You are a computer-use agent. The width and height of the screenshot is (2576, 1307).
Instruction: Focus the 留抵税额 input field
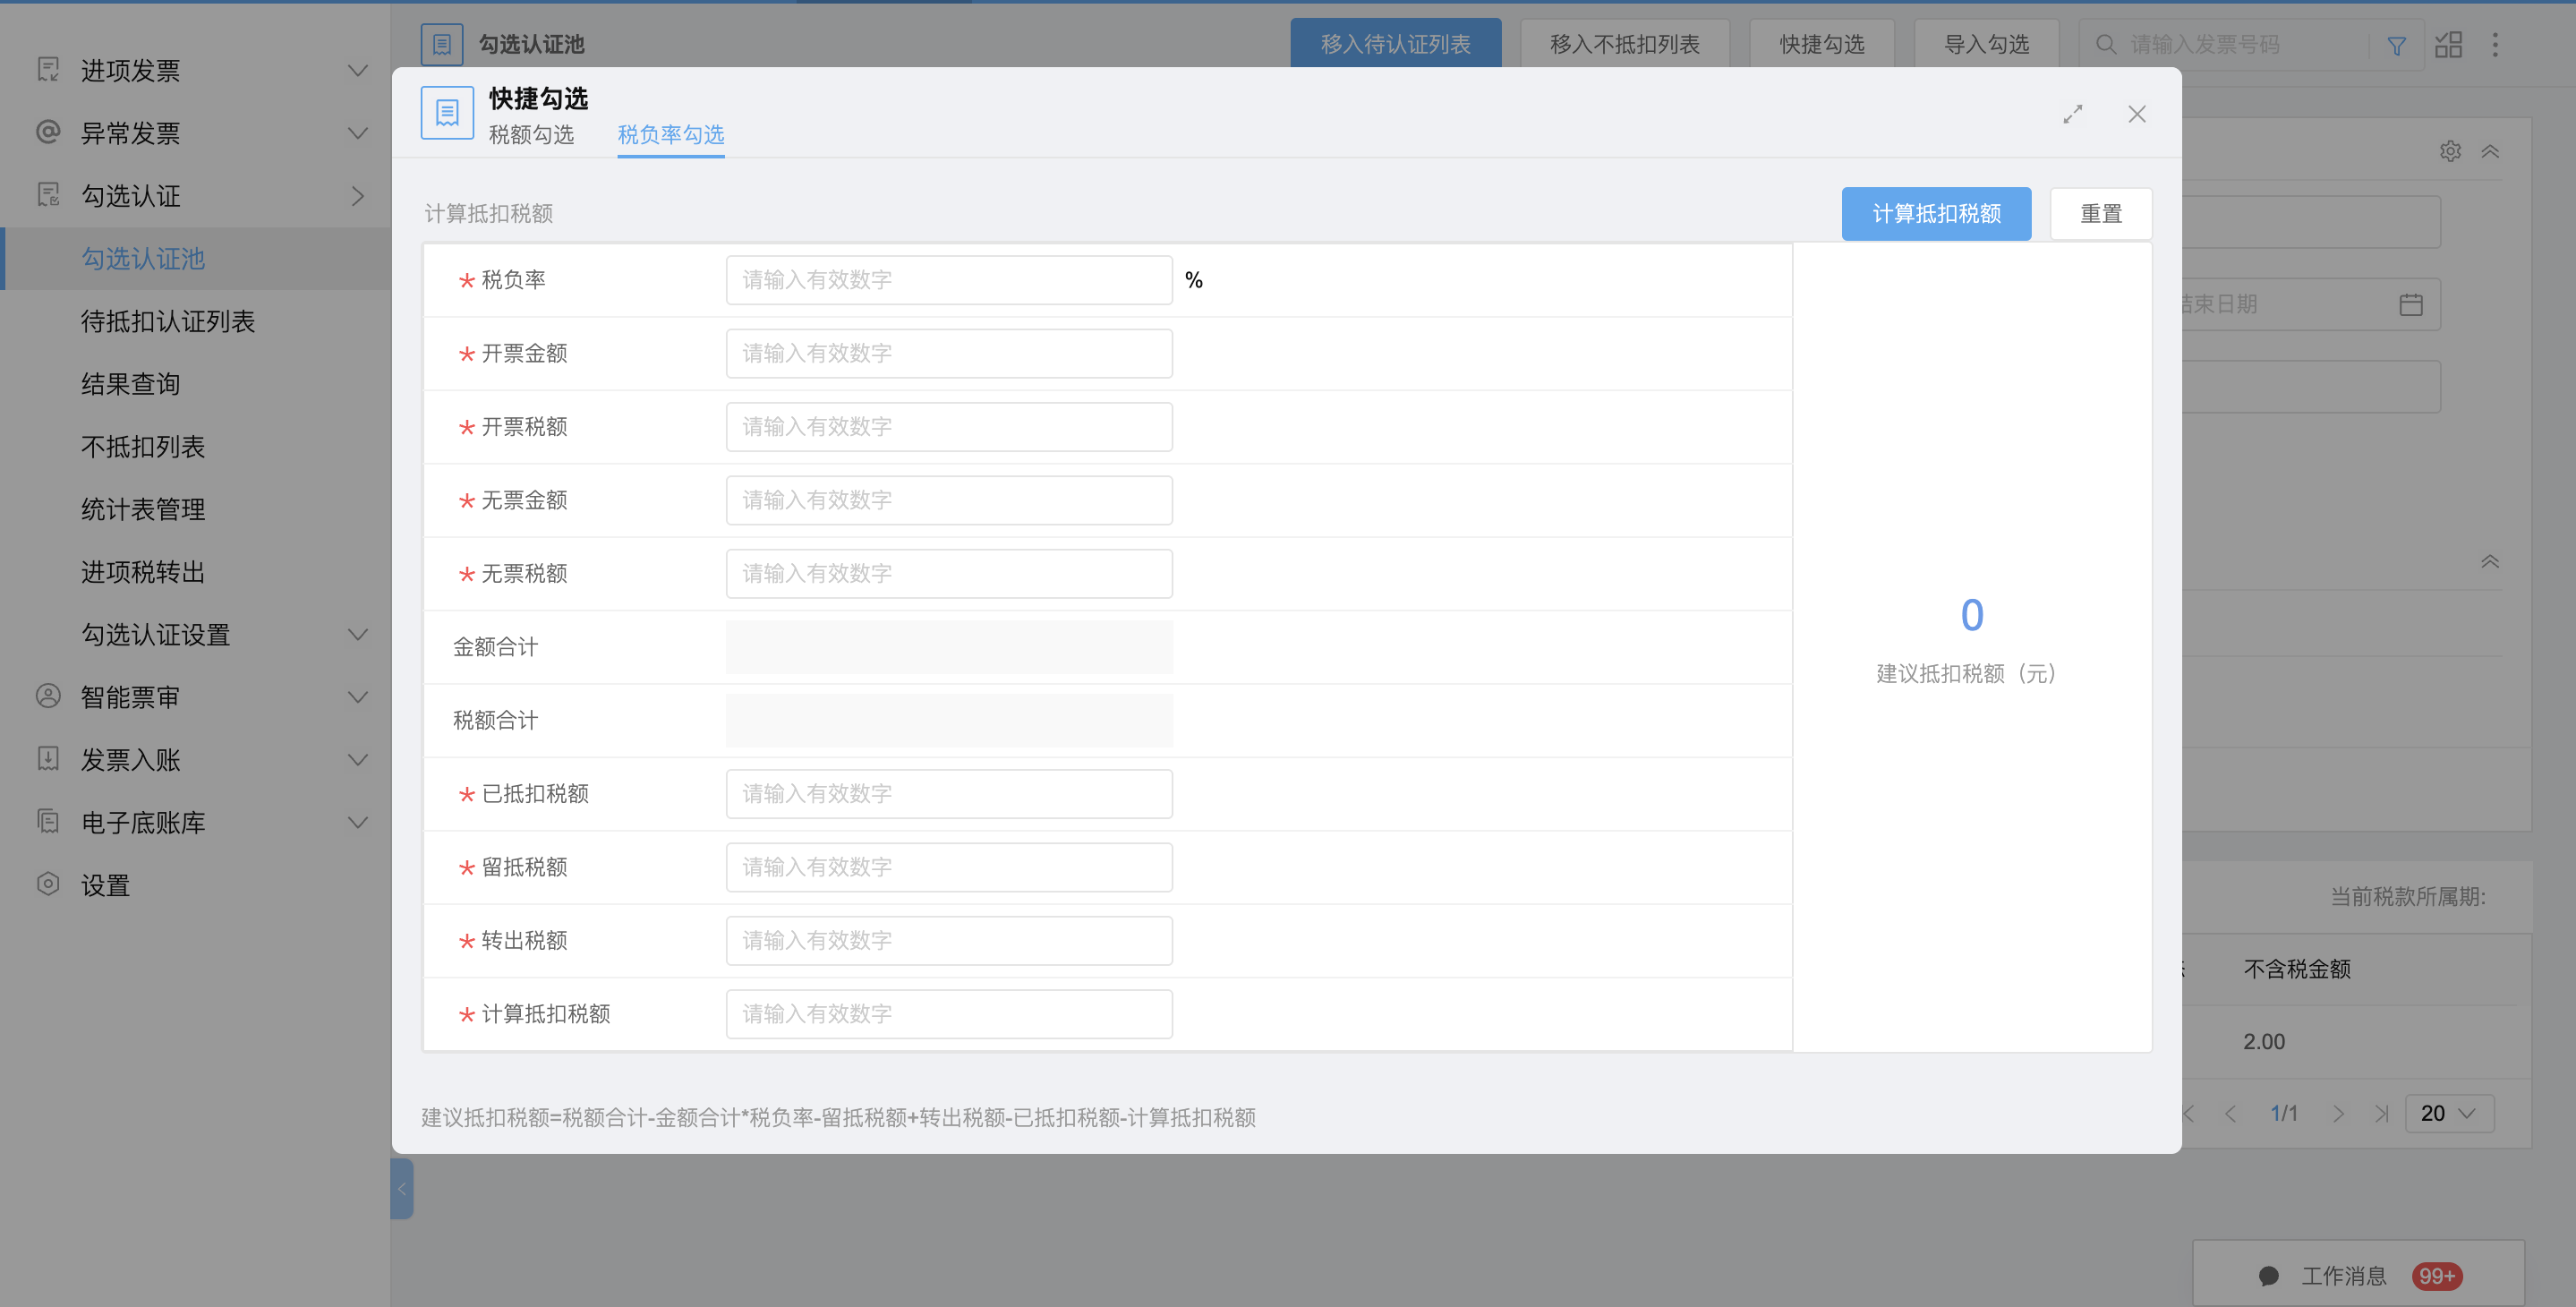pos(949,867)
